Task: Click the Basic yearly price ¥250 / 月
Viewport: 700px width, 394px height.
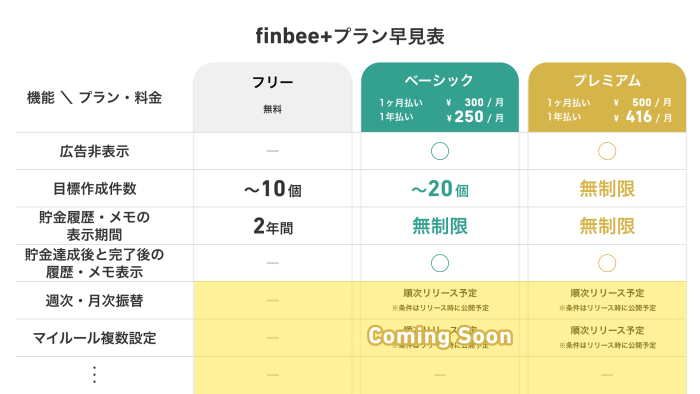Action: pyautogui.click(x=475, y=117)
